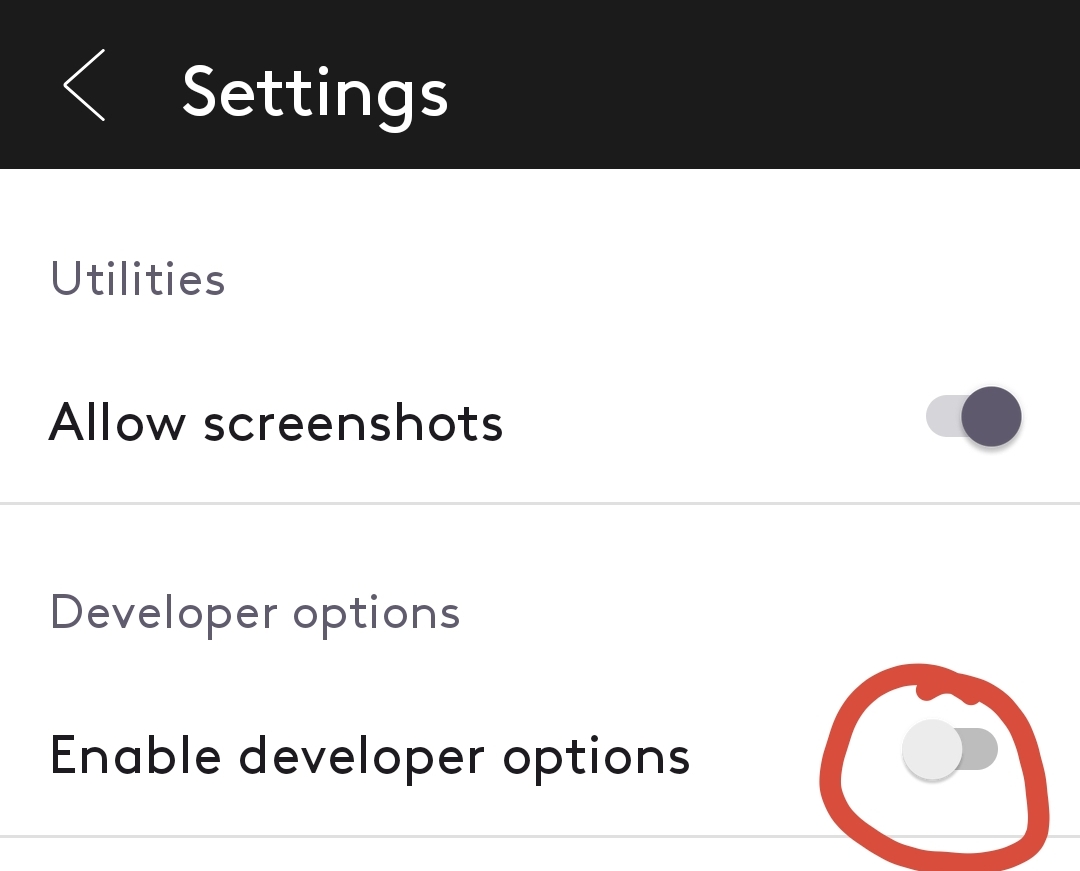Image resolution: width=1080 pixels, height=871 pixels.
Task: Toggle the Allow screenshots switch
Action: pyautogui.click(x=973, y=417)
